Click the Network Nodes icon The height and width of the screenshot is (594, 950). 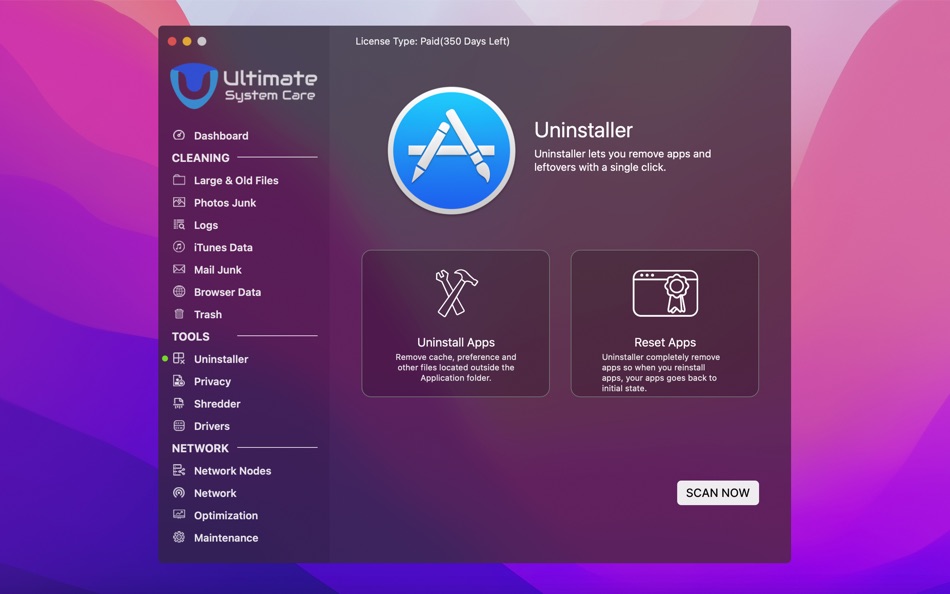[x=179, y=470]
